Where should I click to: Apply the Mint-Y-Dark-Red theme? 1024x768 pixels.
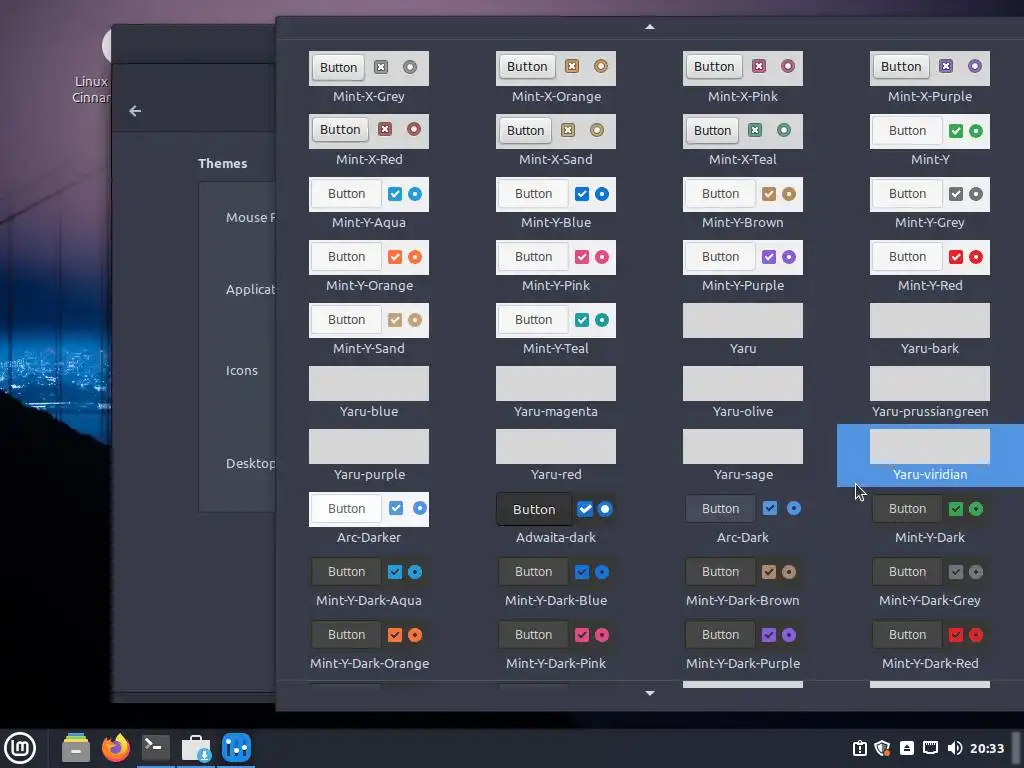(930, 645)
